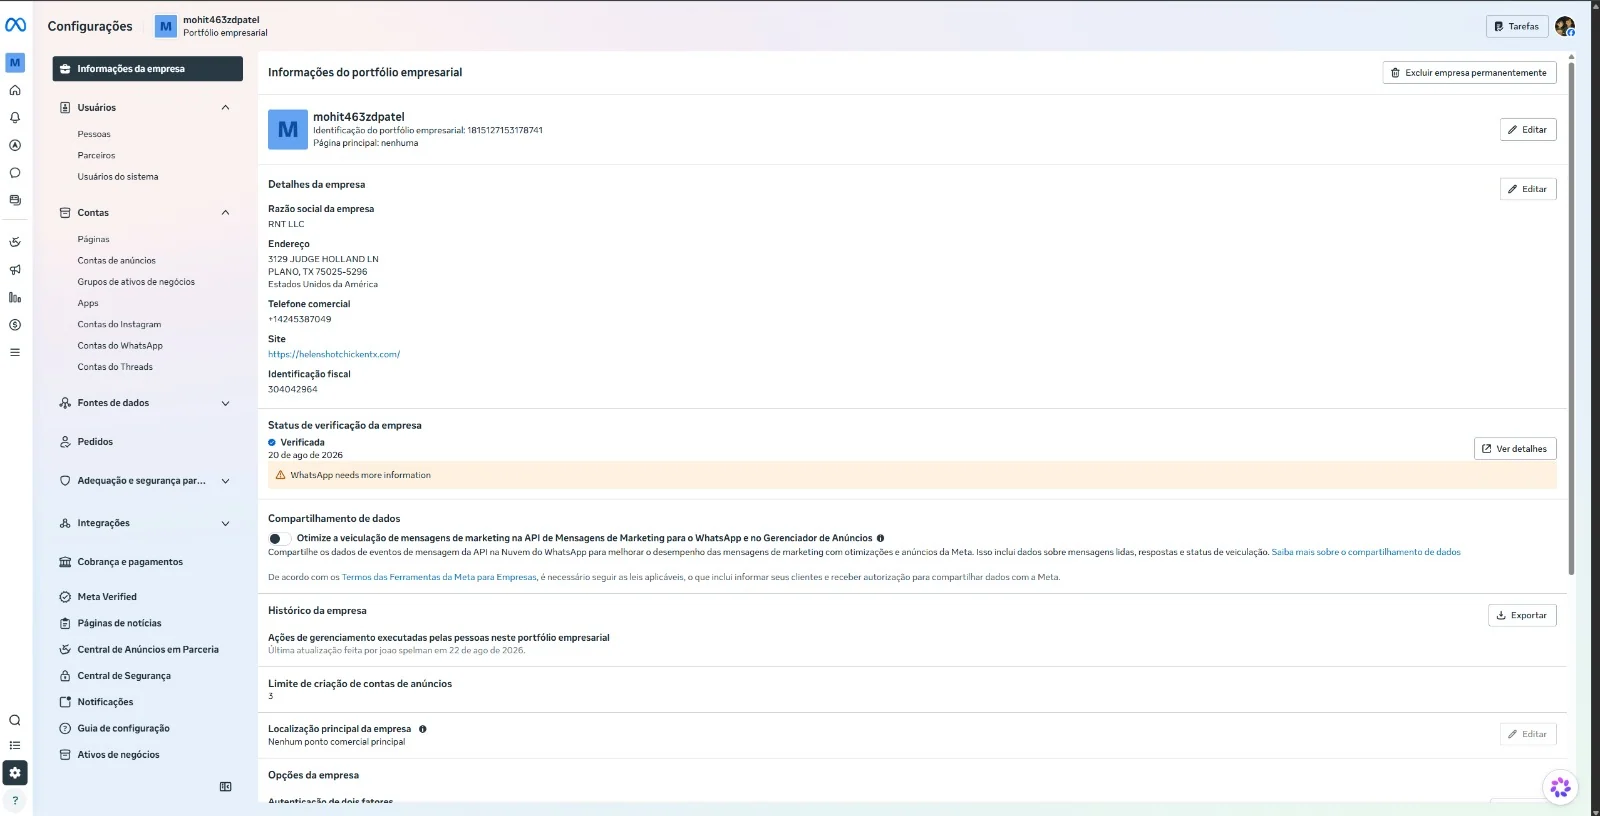Click the search magnifier icon in left rail

15,720
